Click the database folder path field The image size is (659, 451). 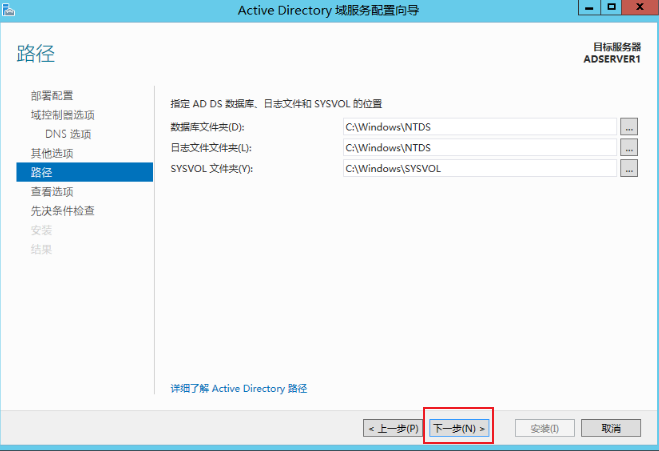[480, 127]
